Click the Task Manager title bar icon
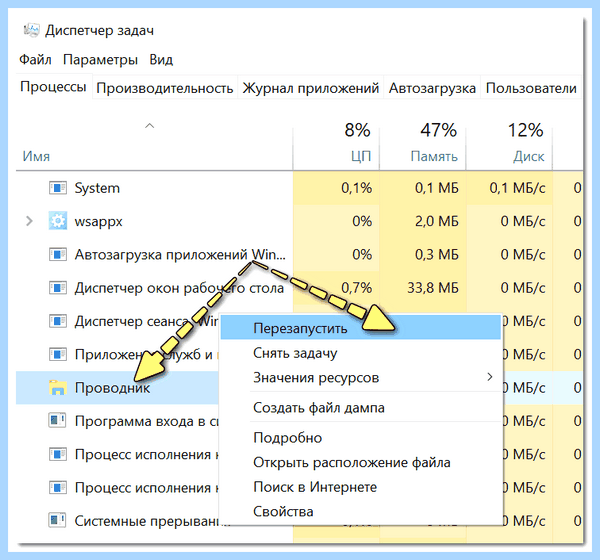This screenshot has width=600, height=560. tap(31, 30)
